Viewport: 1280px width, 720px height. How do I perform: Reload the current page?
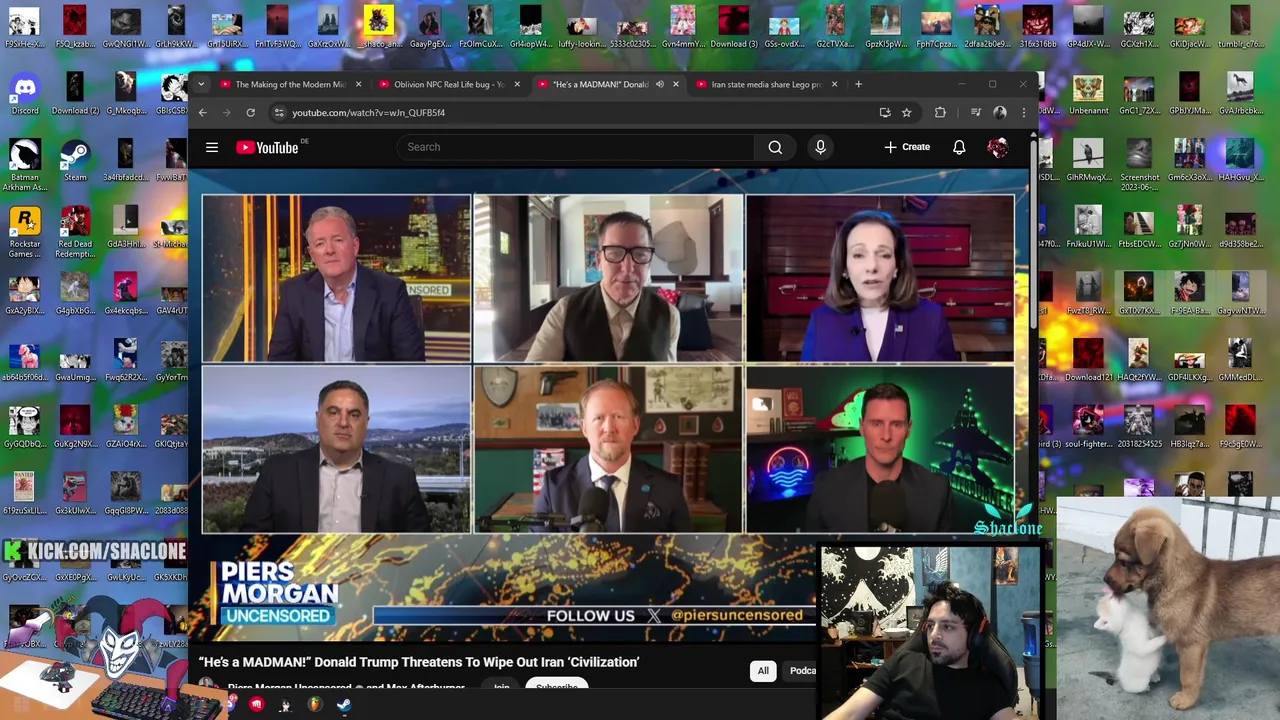pos(250,113)
